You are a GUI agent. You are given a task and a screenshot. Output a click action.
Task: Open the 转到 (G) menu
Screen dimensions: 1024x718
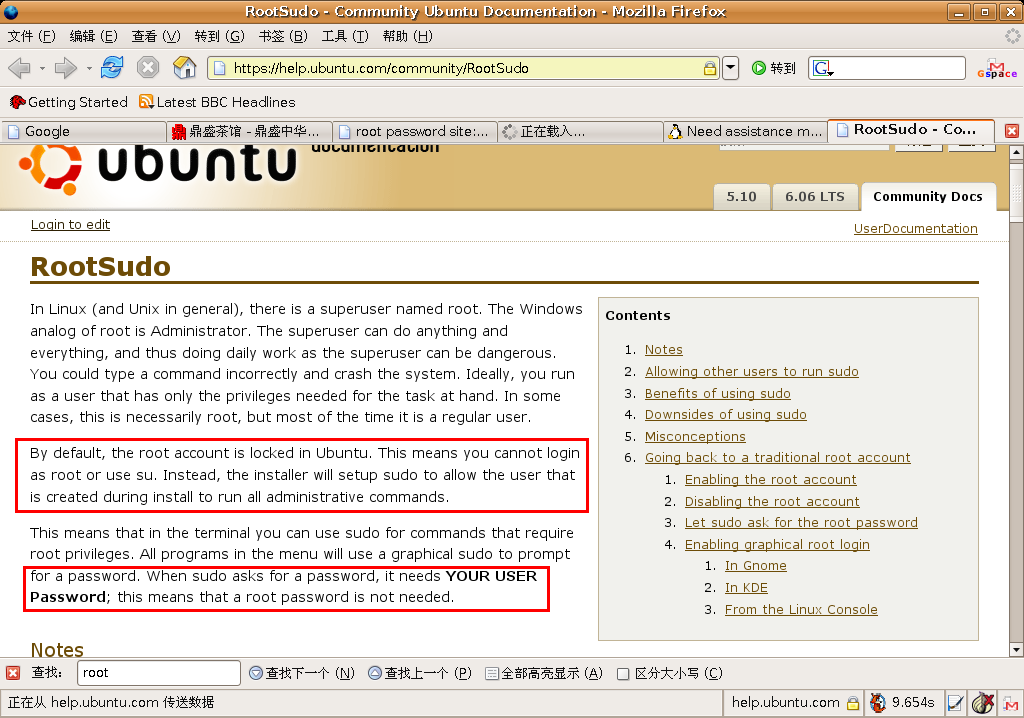pos(219,36)
